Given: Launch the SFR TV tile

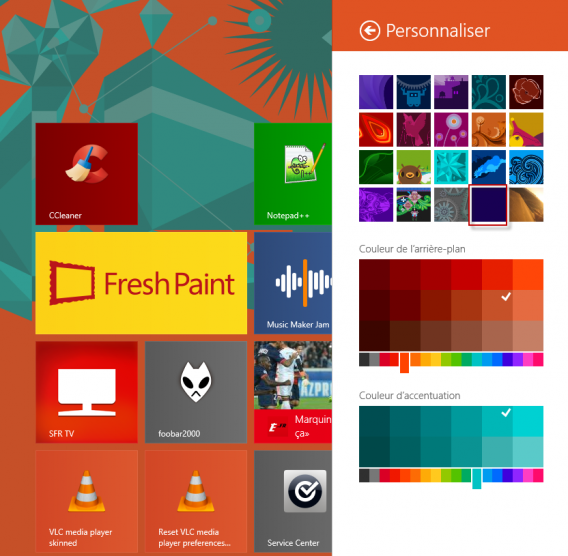Looking at the screenshot, I should click(x=87, y=392).
